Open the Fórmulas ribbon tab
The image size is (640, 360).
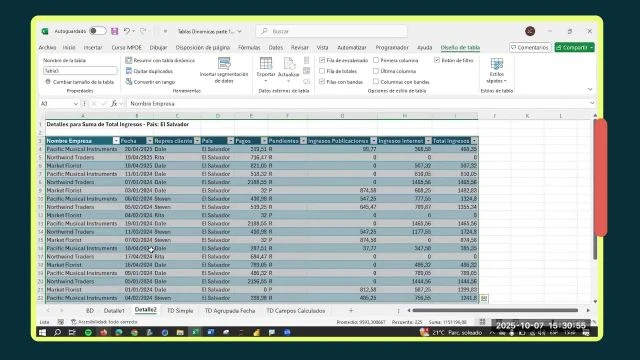[x=249, y=47]
